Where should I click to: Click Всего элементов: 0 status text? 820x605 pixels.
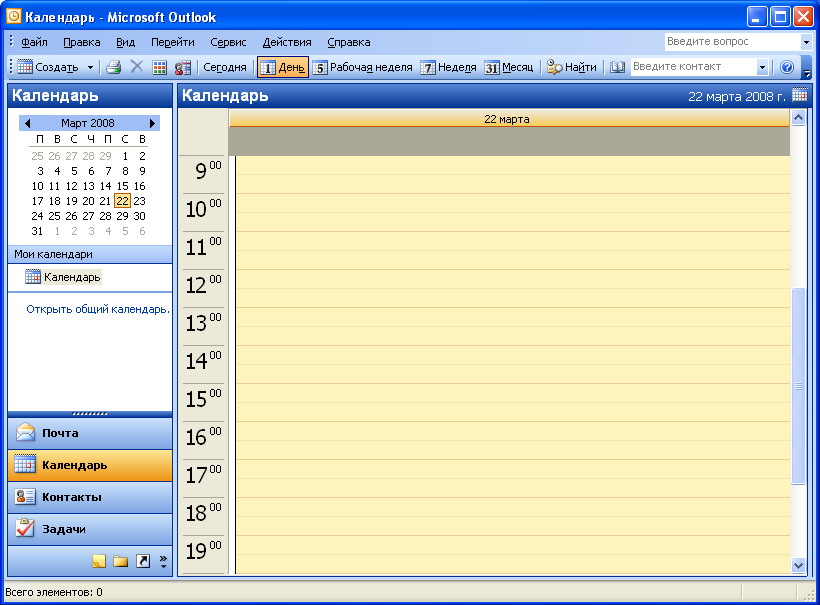pyautogui.click(x=54, y=592)
